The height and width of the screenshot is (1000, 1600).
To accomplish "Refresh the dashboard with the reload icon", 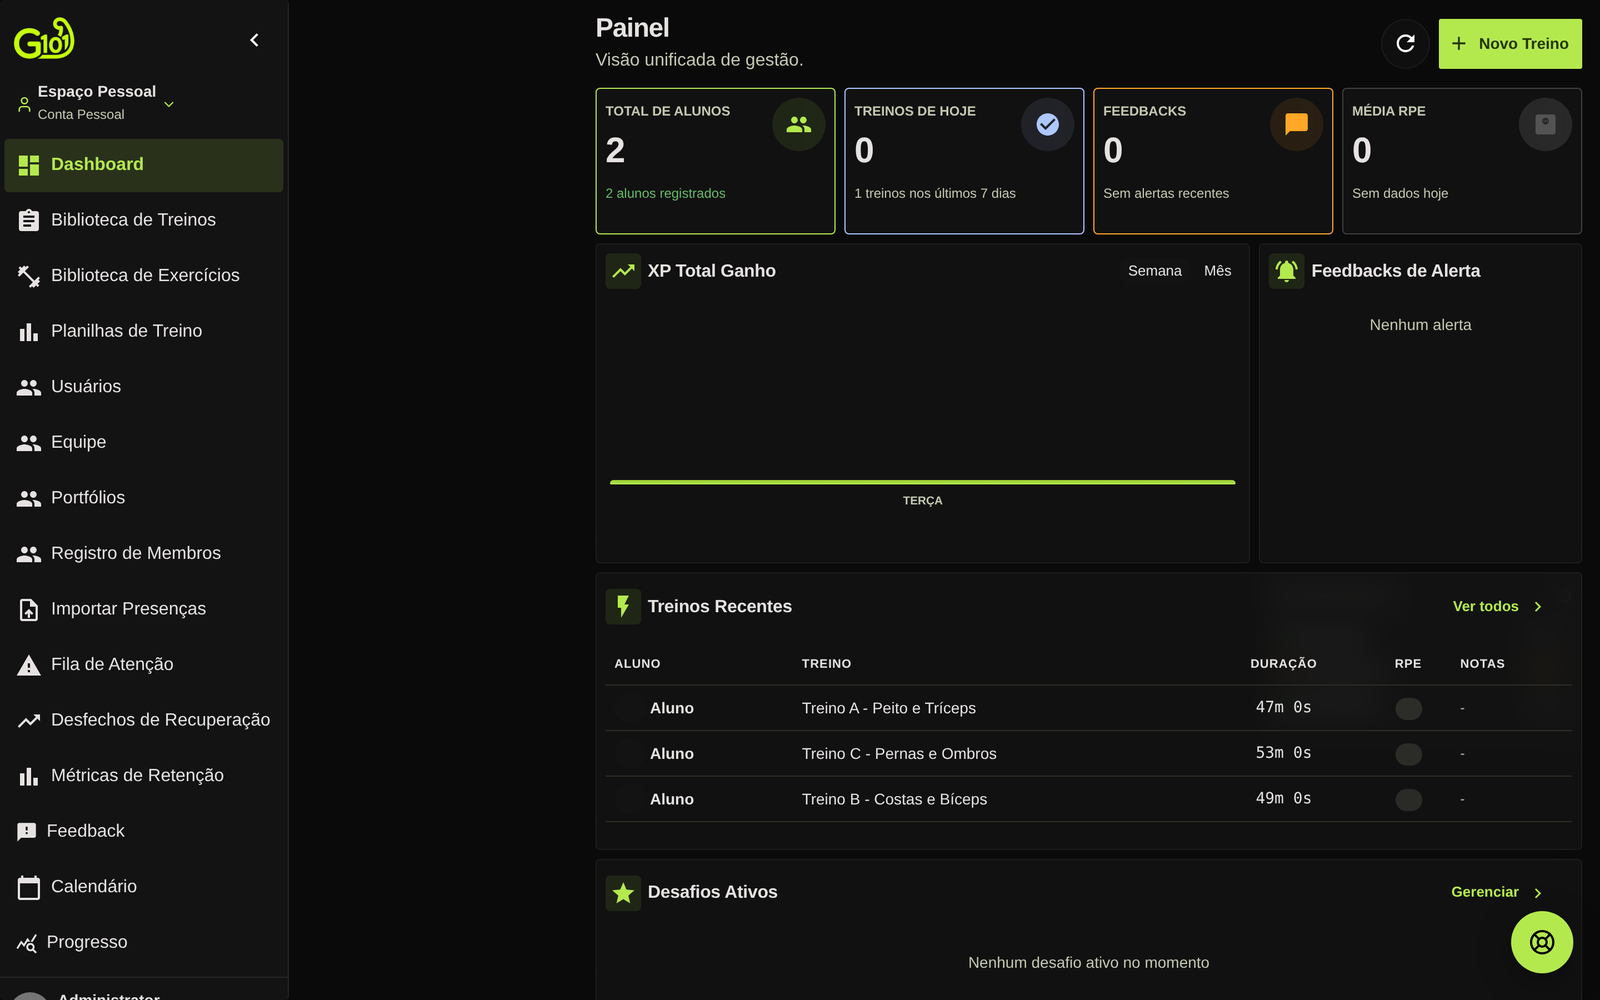I will (1405, 43).
